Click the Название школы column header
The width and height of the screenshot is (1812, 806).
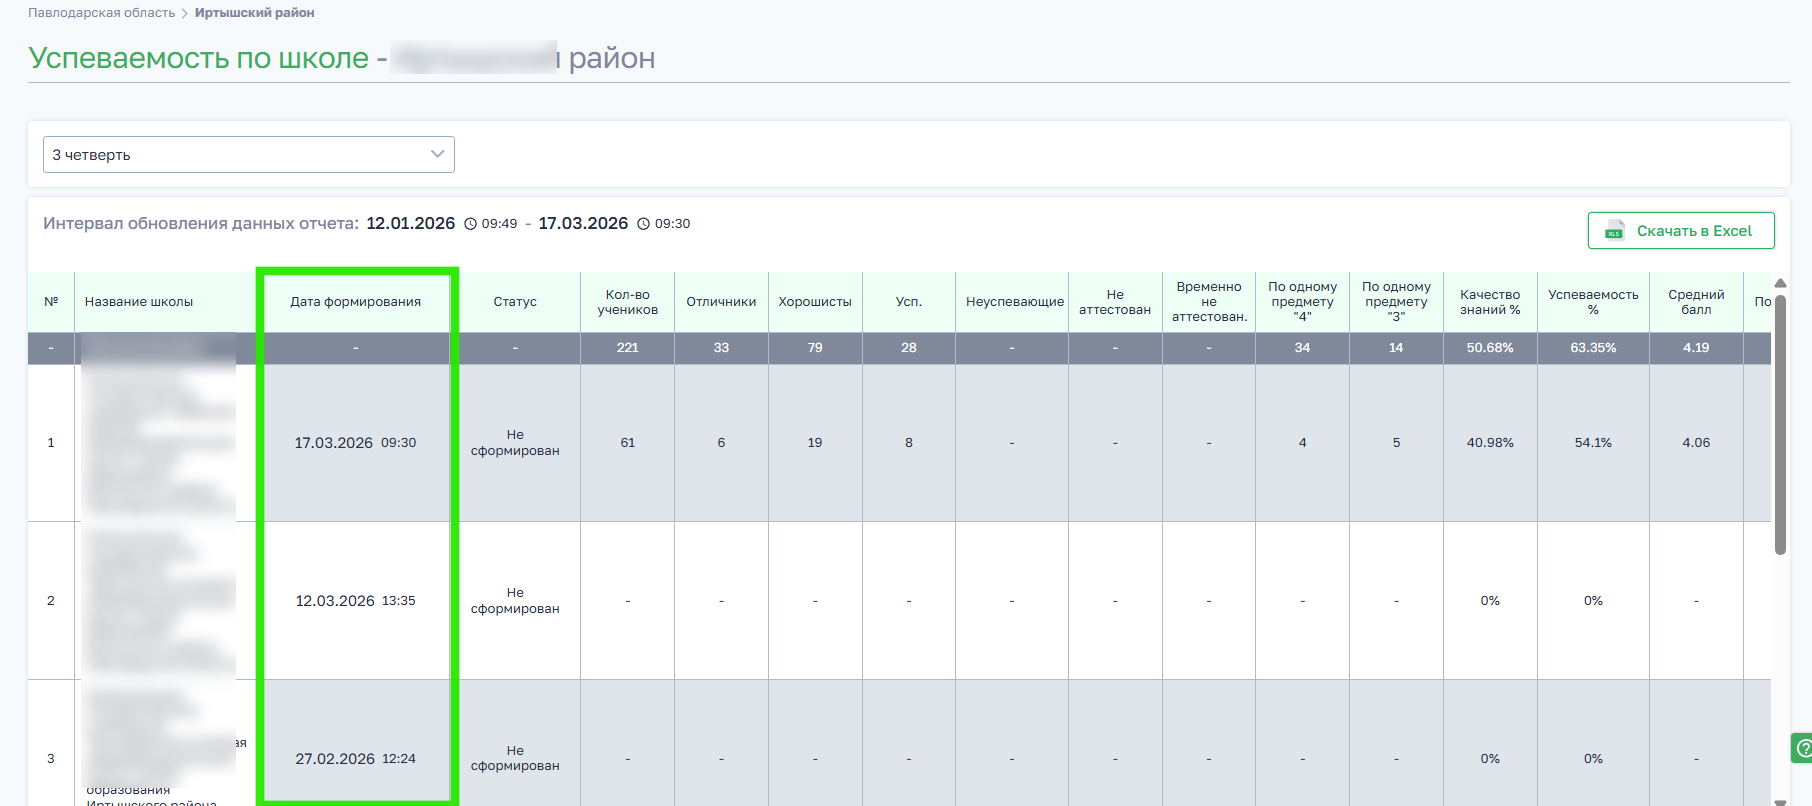(x=139, y=302)
